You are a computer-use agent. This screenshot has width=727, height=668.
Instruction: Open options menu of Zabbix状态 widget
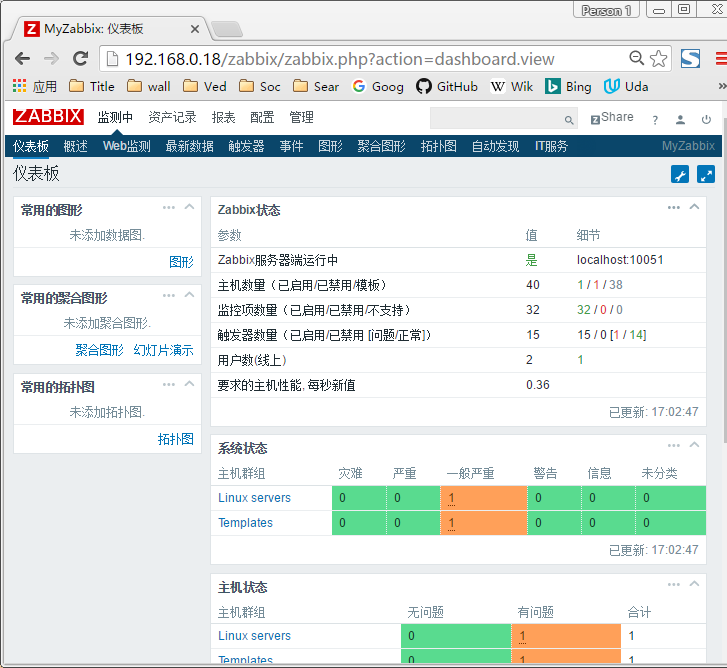click(674, 207)
